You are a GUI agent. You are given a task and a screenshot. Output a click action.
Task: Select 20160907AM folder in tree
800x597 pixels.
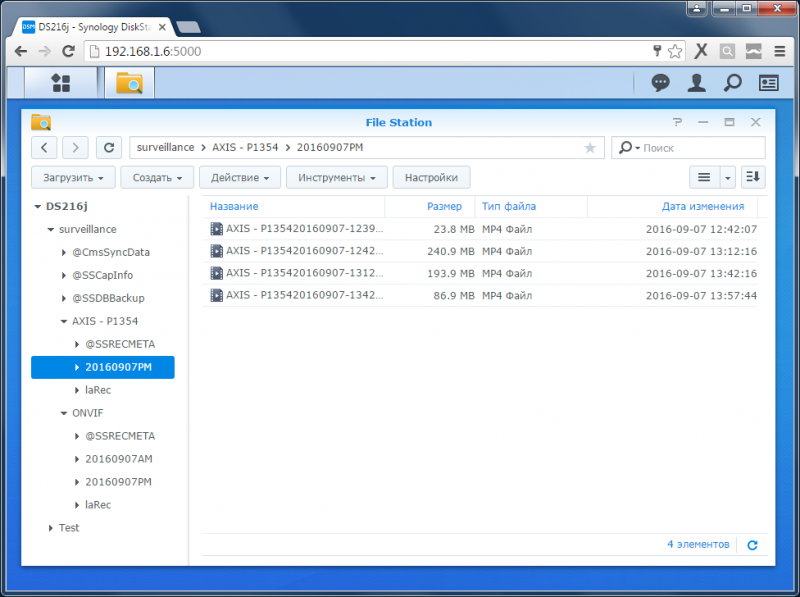[118, 459]
